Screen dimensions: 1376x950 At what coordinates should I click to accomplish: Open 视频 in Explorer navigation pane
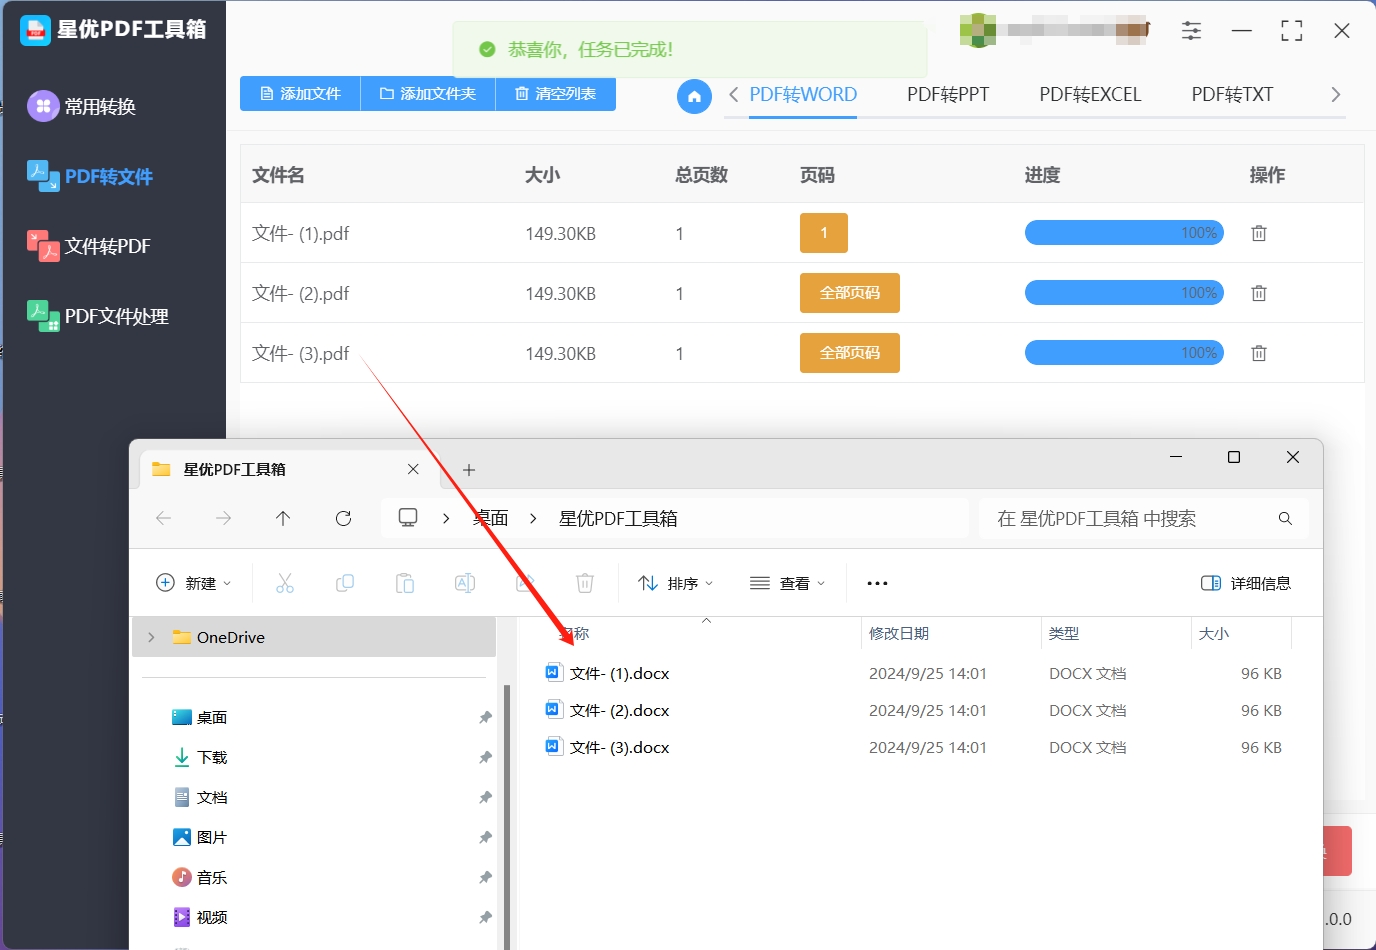(200, 917)
